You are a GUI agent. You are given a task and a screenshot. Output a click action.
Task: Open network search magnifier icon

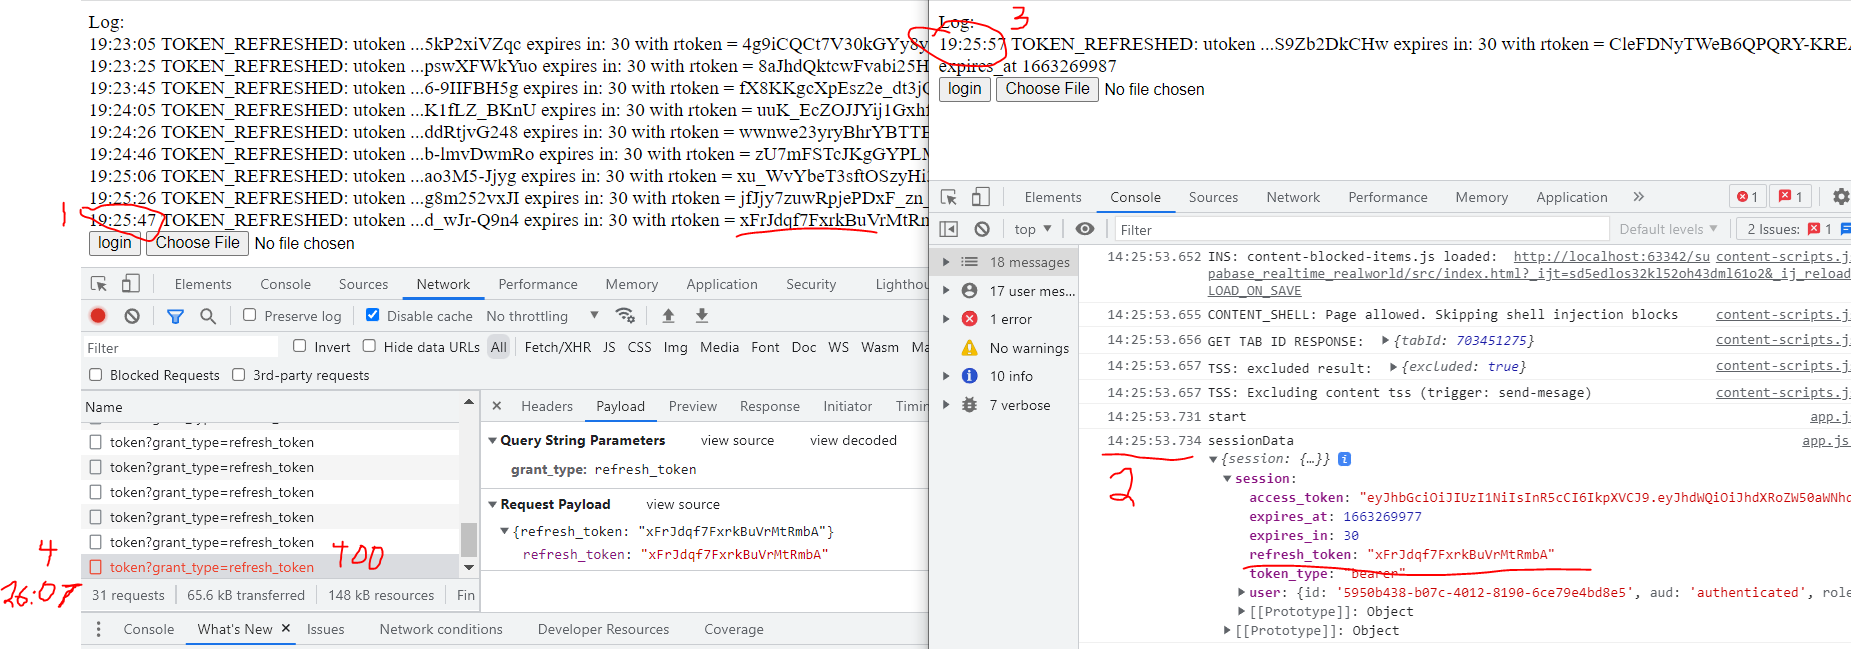208,316
